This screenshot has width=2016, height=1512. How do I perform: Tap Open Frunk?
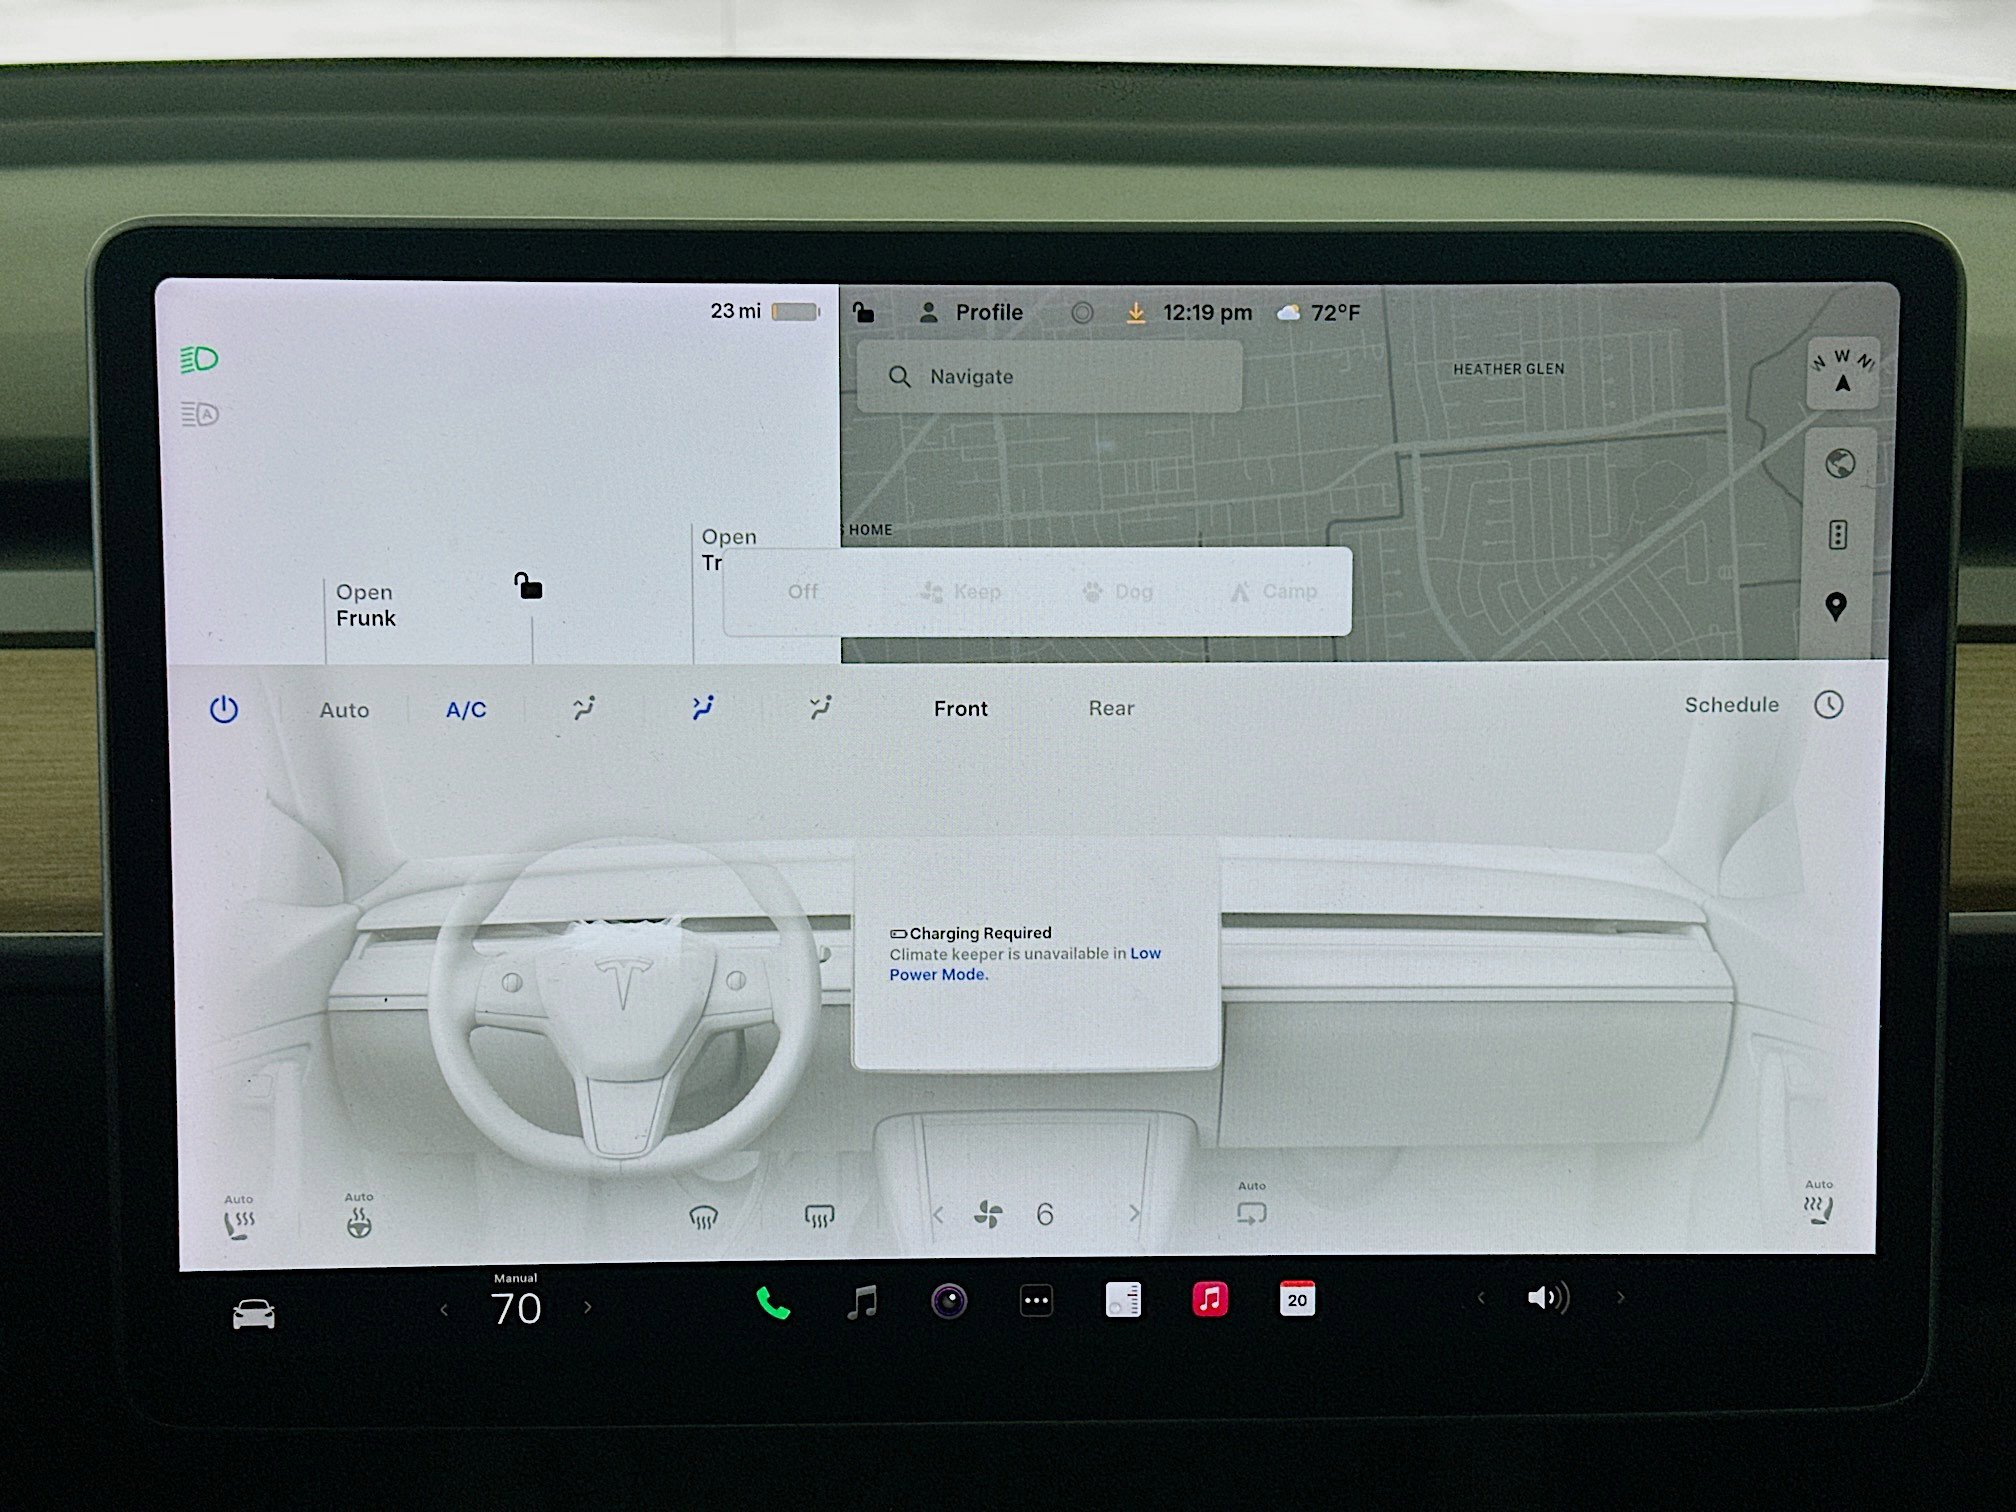click(365, 605)
